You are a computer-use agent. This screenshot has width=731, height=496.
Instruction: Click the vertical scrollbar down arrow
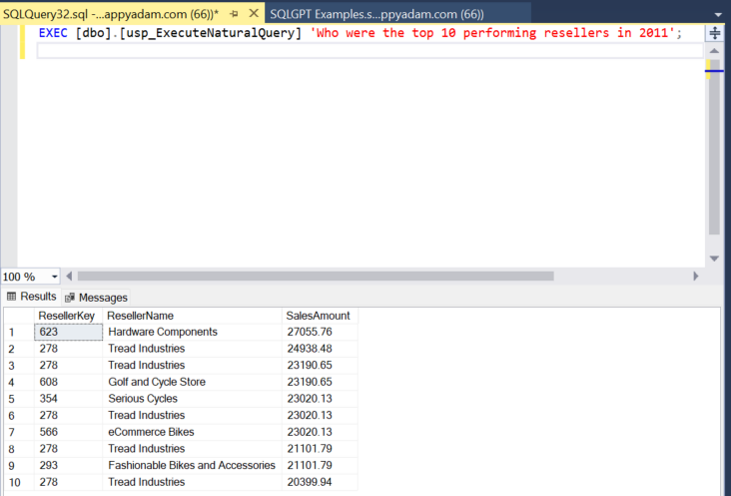(x=714, y=258)
